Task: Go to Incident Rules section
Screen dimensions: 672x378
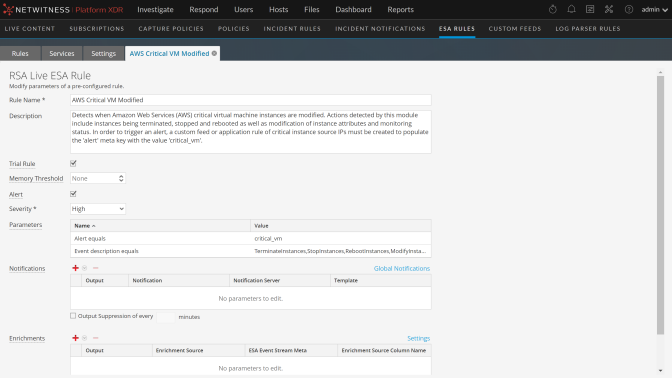Action: [292, 29]
